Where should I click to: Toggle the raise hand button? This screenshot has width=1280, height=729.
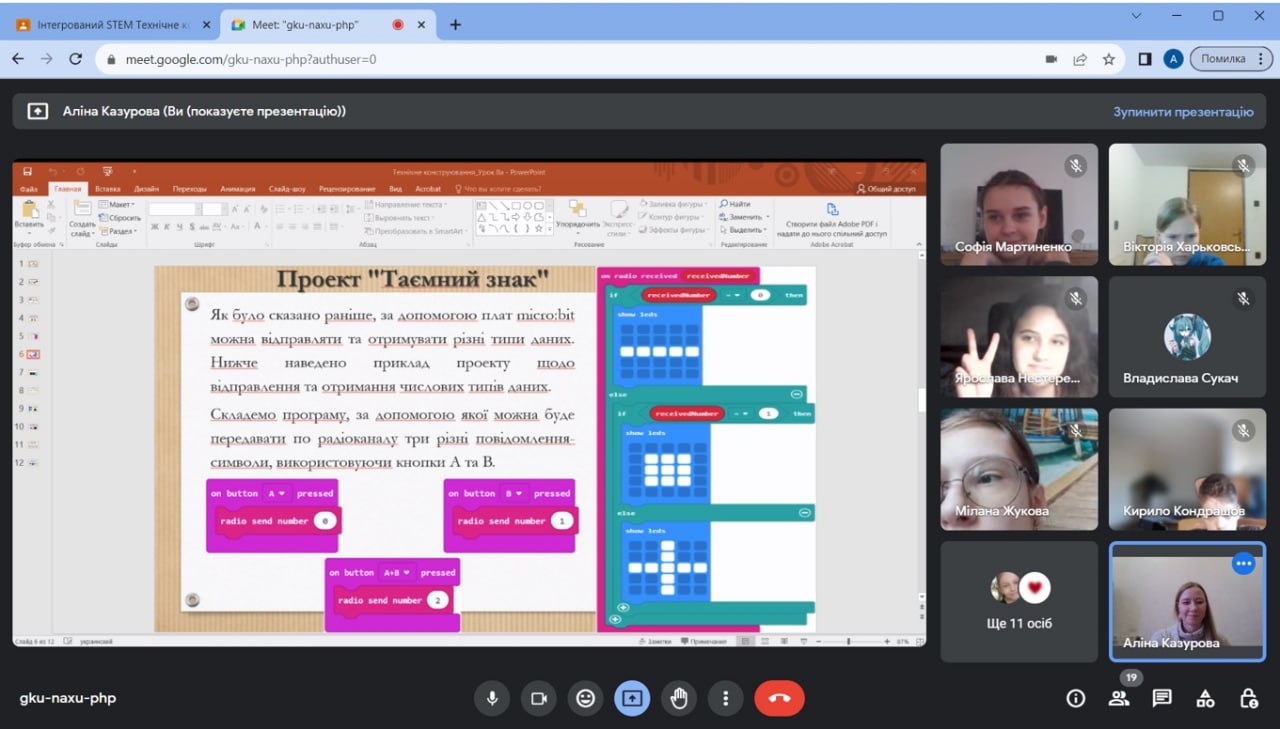pyautogui.click(x=679, y=698)
